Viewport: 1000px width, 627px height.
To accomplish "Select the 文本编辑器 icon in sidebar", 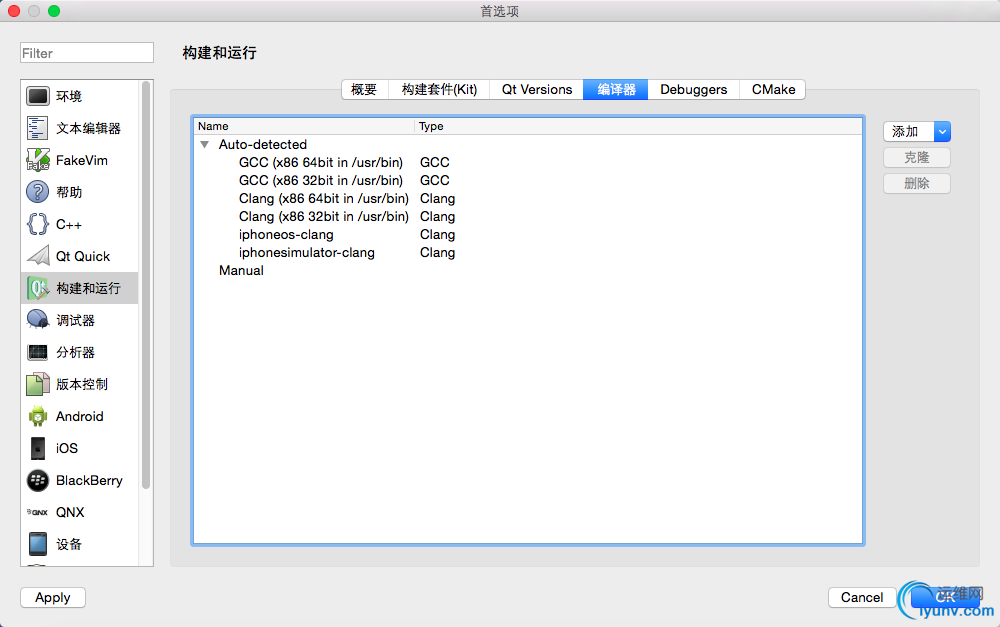I will [38, 128].
